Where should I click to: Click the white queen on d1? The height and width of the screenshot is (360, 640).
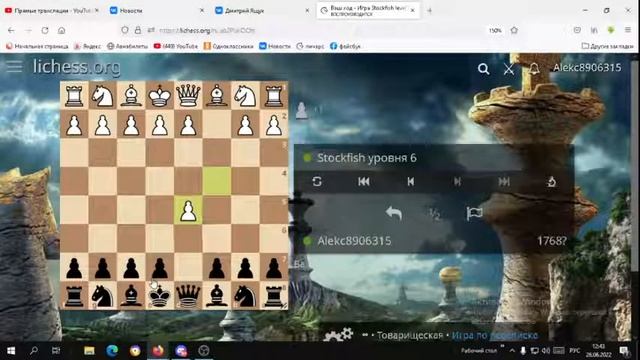[x=188, y=95]
